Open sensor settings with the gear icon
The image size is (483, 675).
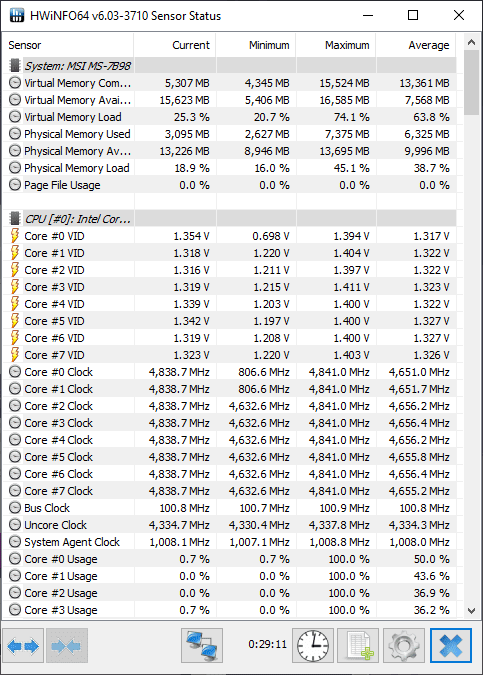click(x=404, y=646)
